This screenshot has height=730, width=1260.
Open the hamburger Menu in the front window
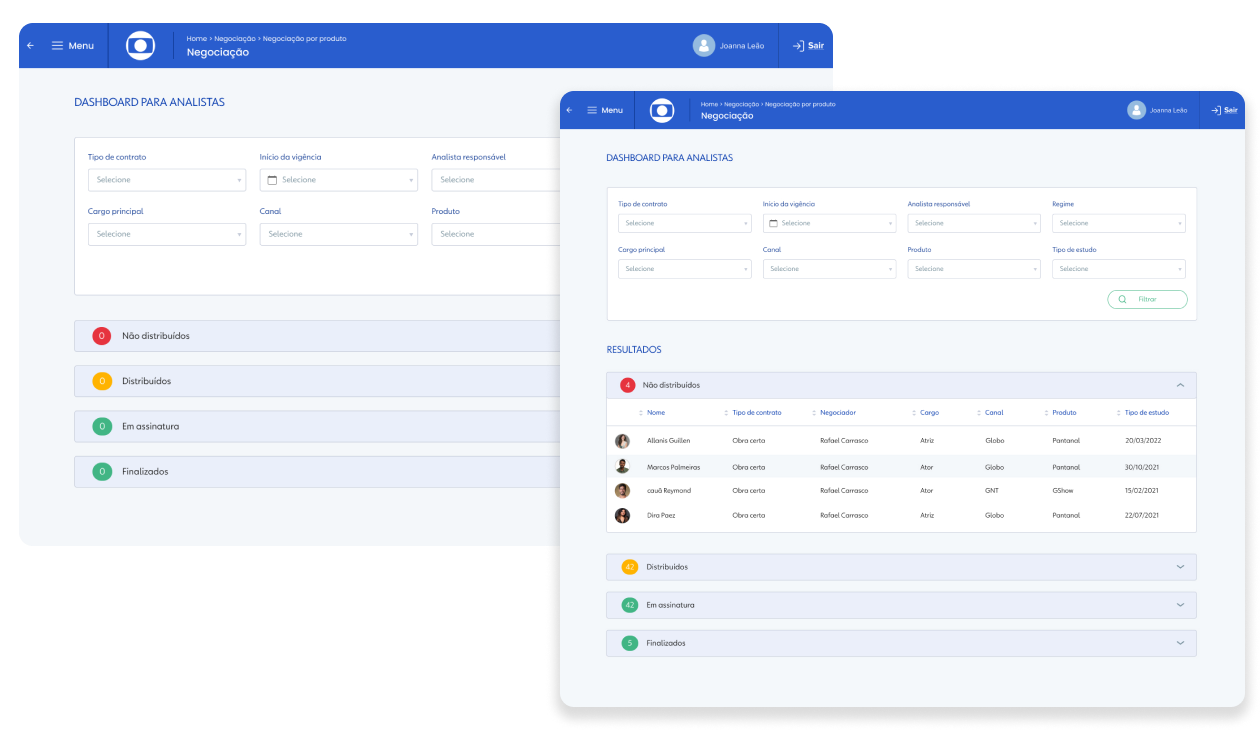(605, 110)
